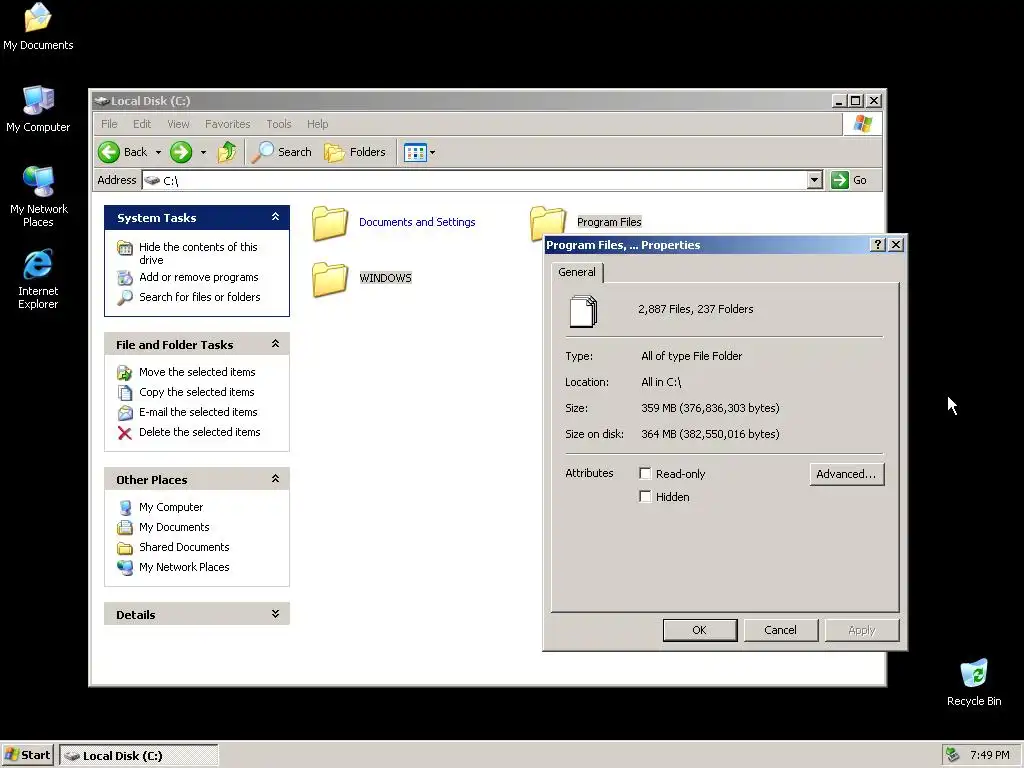Click the E-mail envelope icon
The height and width of the screenshot is (768, 1024).
tap(125, 413)
